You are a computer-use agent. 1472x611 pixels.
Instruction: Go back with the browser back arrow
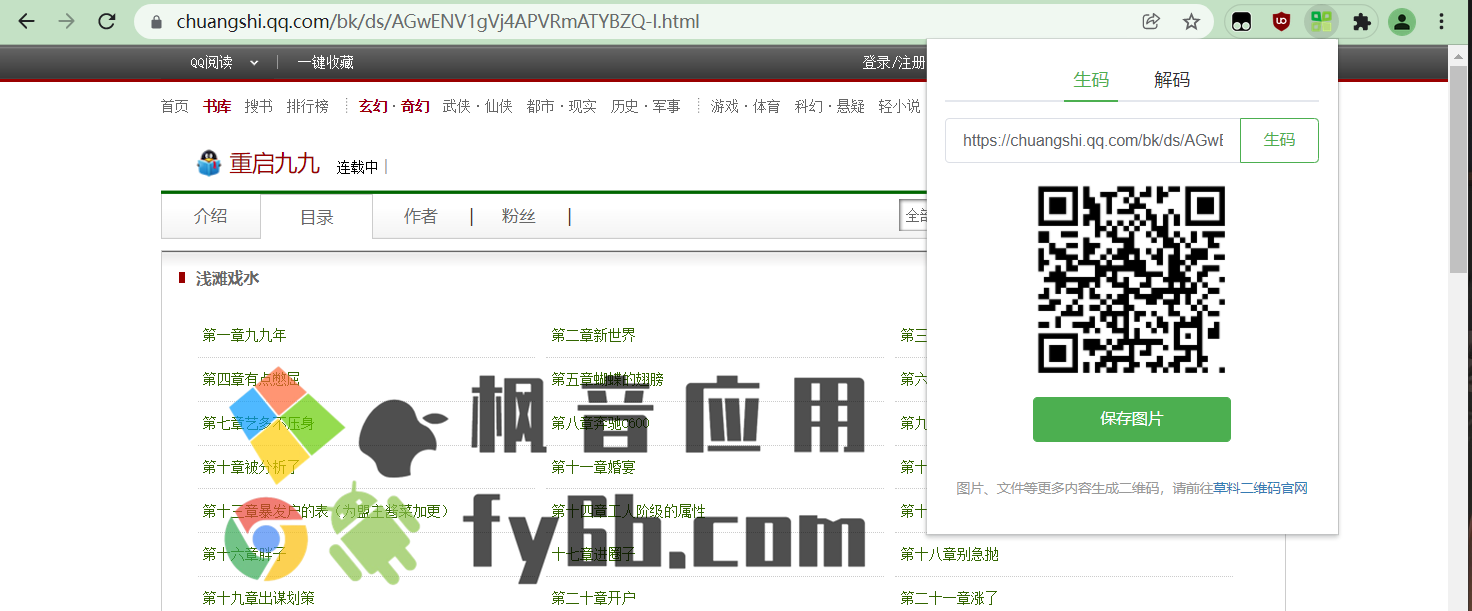[x=27, y=21]
